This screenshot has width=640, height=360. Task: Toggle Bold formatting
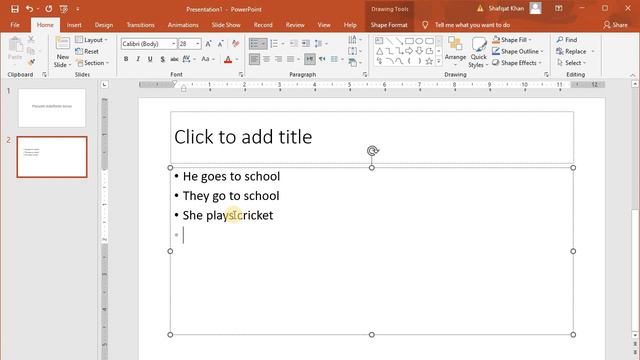coord(126,59)
